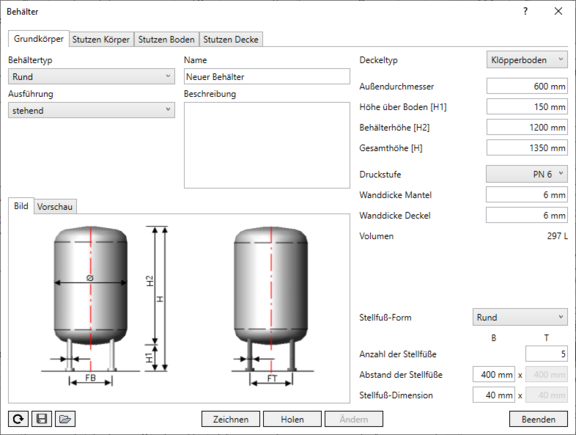Switch to the Vorschau tab
The width and height of the screenshot is (576, 435).
pyautogui.click(x=55, y=206)
